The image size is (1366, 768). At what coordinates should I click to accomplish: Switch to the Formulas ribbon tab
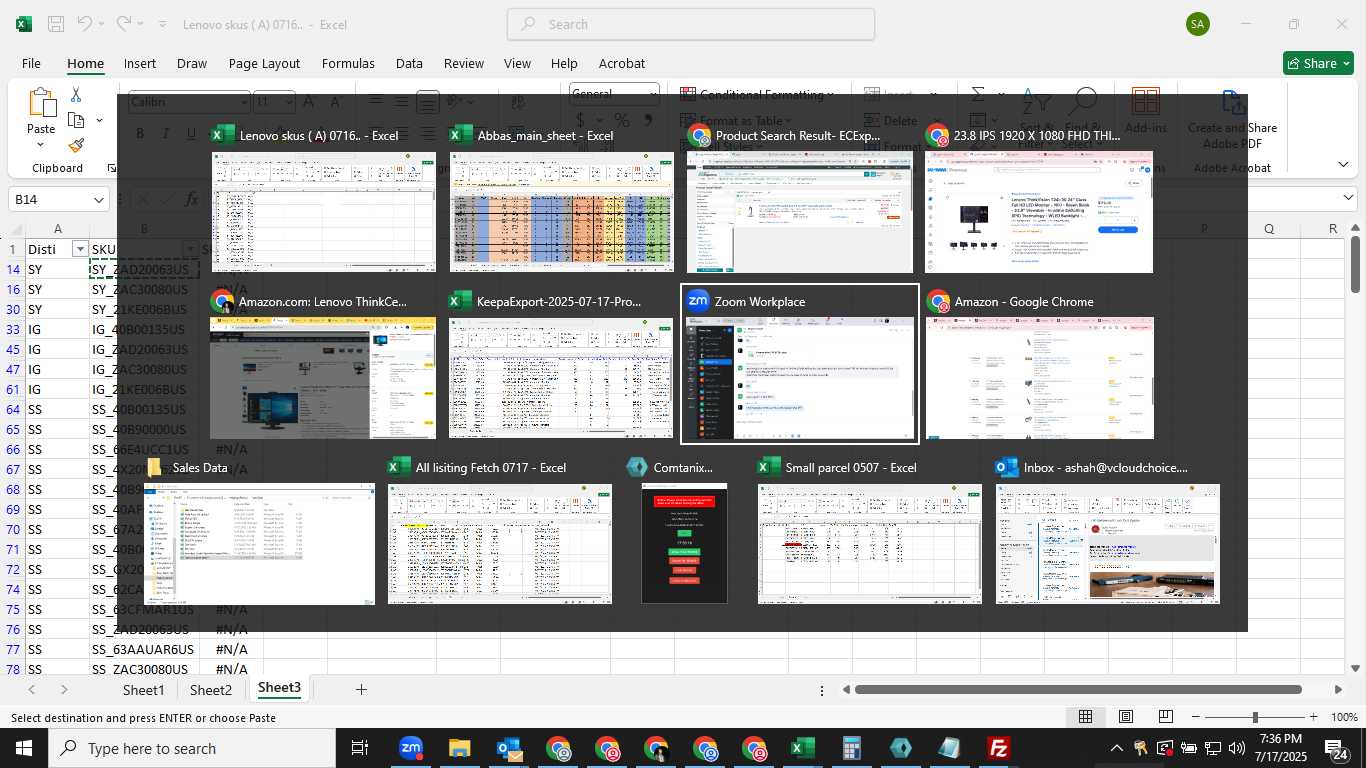(x=348, y=63)
